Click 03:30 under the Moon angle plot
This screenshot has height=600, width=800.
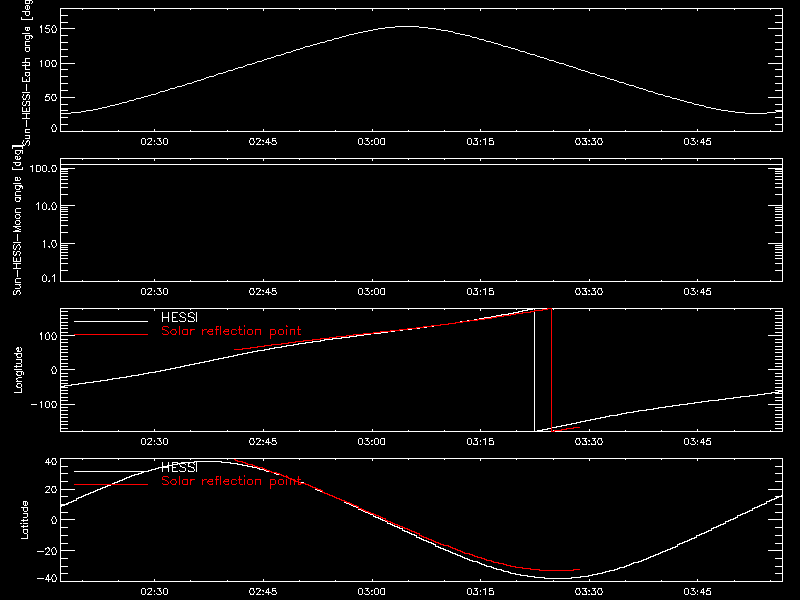coord(589,291)
